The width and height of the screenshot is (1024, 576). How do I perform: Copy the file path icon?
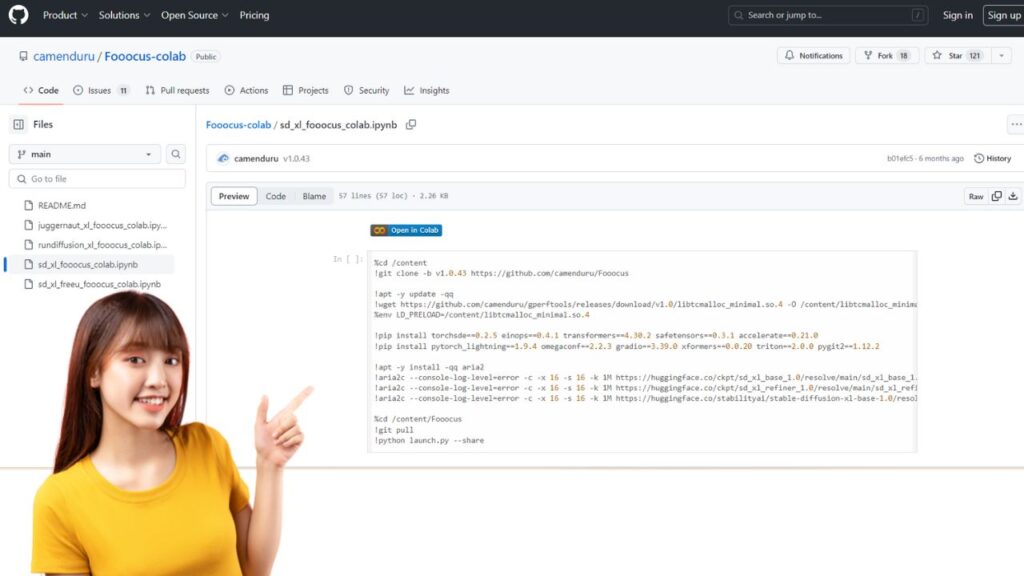(x=411, y=124)
